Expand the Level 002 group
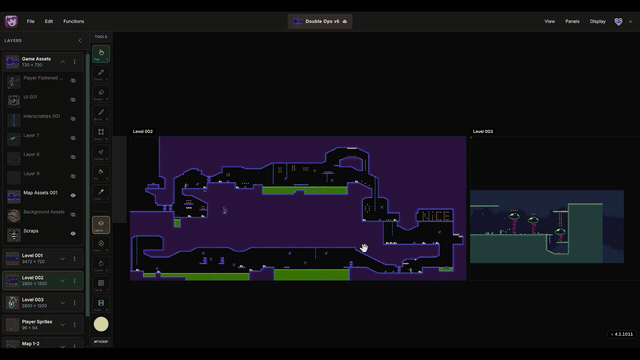The height and width of the screenshot is (360, 640). [63, 280]
